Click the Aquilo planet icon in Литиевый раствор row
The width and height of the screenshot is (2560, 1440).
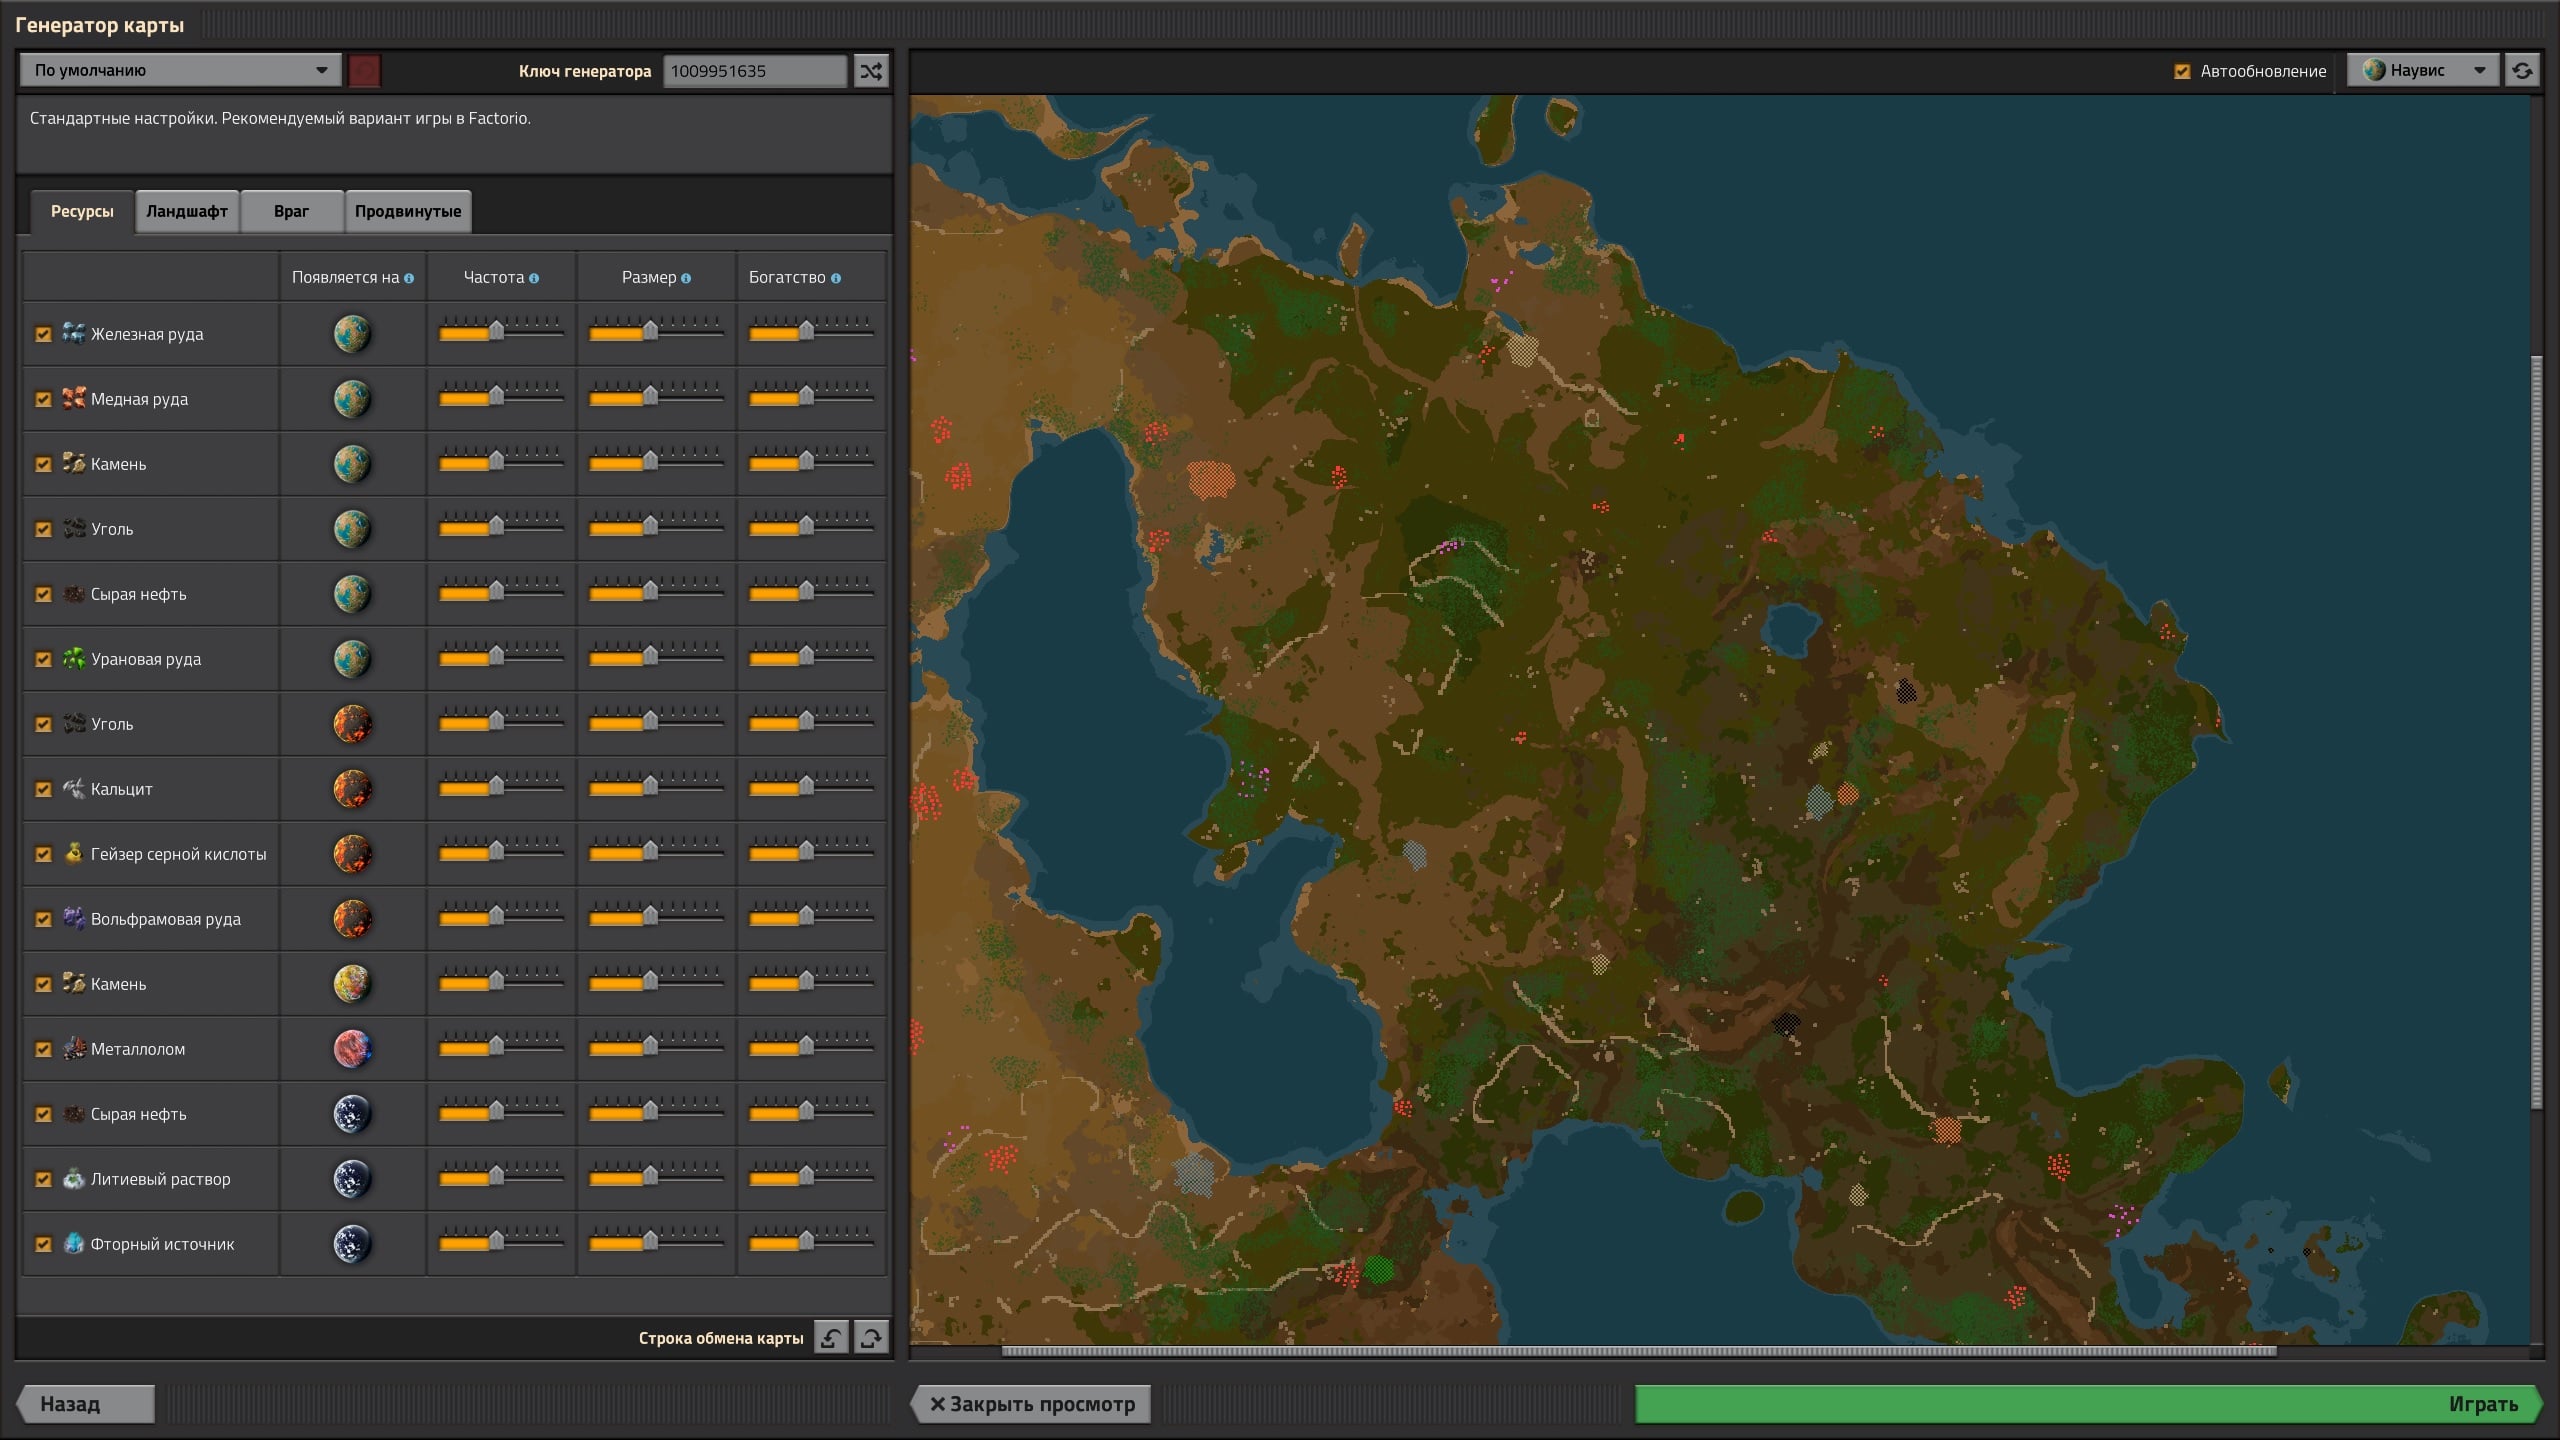pyautogui.click(x=352, y=1179)
